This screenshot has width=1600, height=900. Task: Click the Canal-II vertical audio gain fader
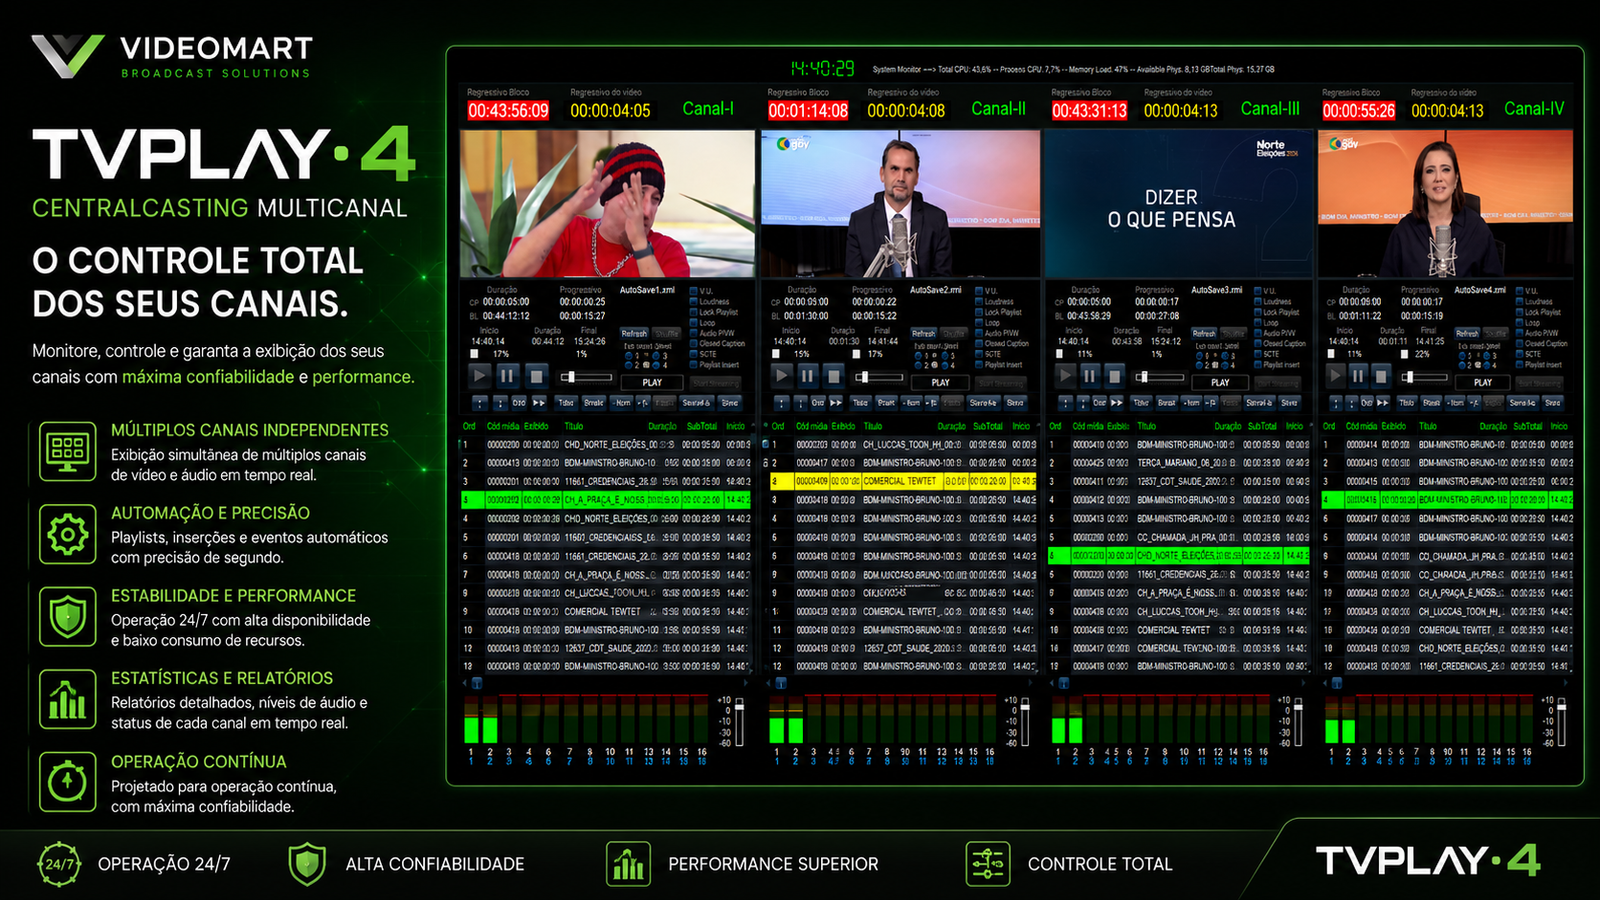click(x=1023, y=720)
